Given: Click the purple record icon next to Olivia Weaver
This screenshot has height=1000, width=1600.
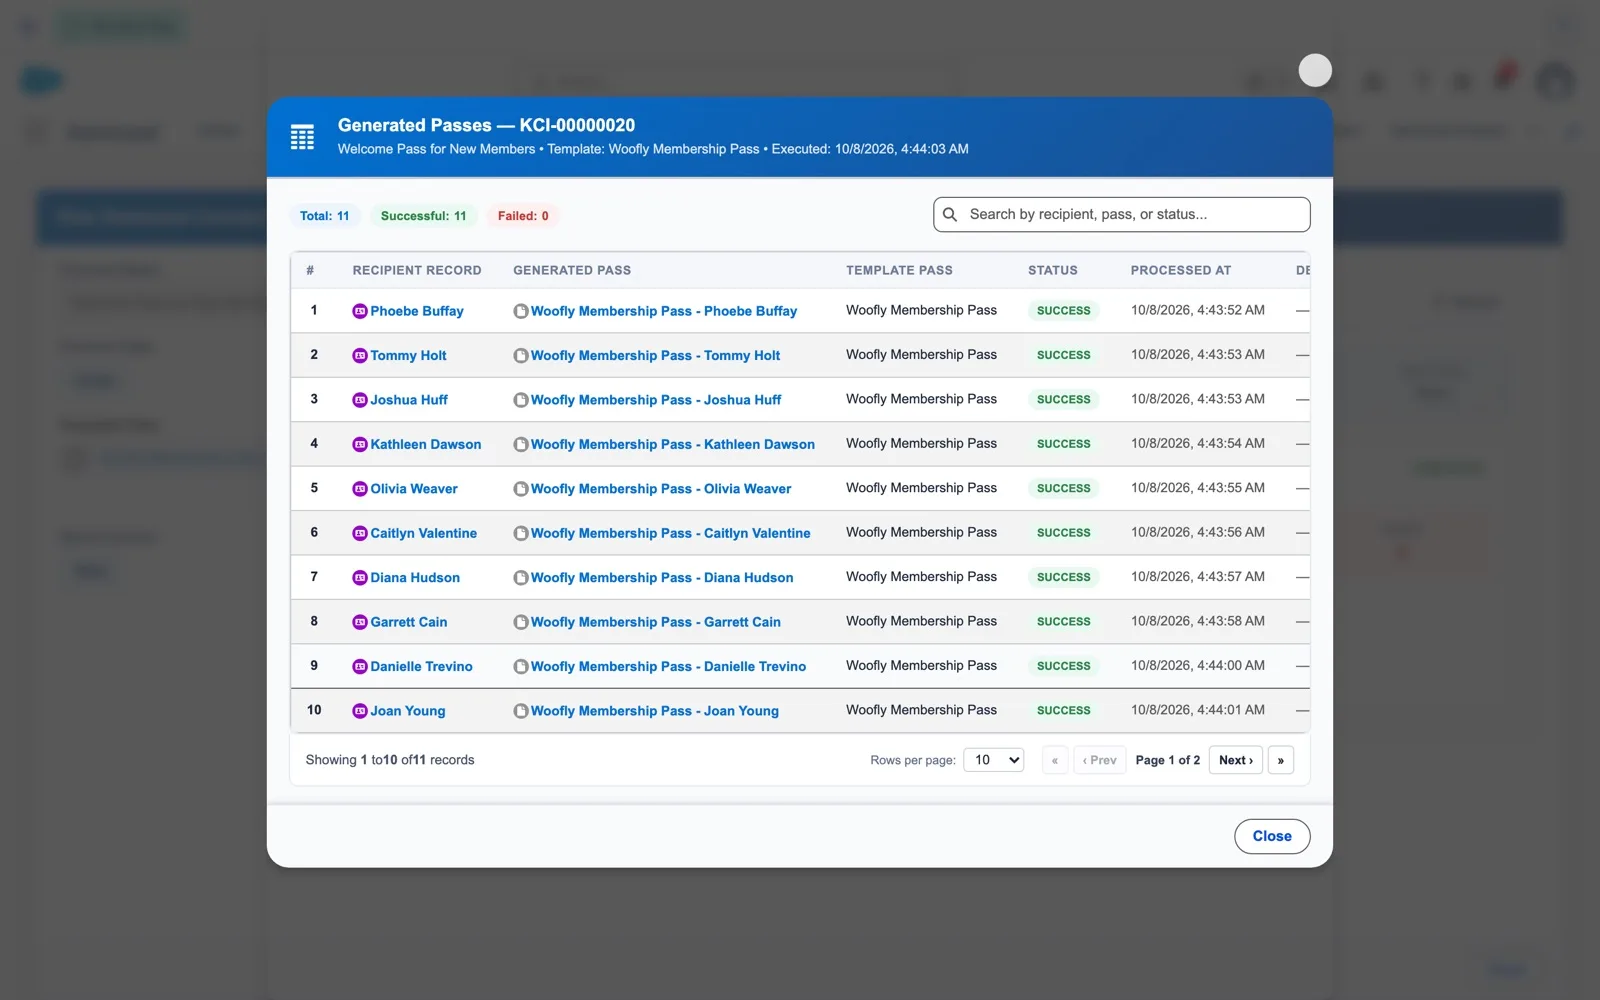Looking at the screenshot, I should point(360,489).
